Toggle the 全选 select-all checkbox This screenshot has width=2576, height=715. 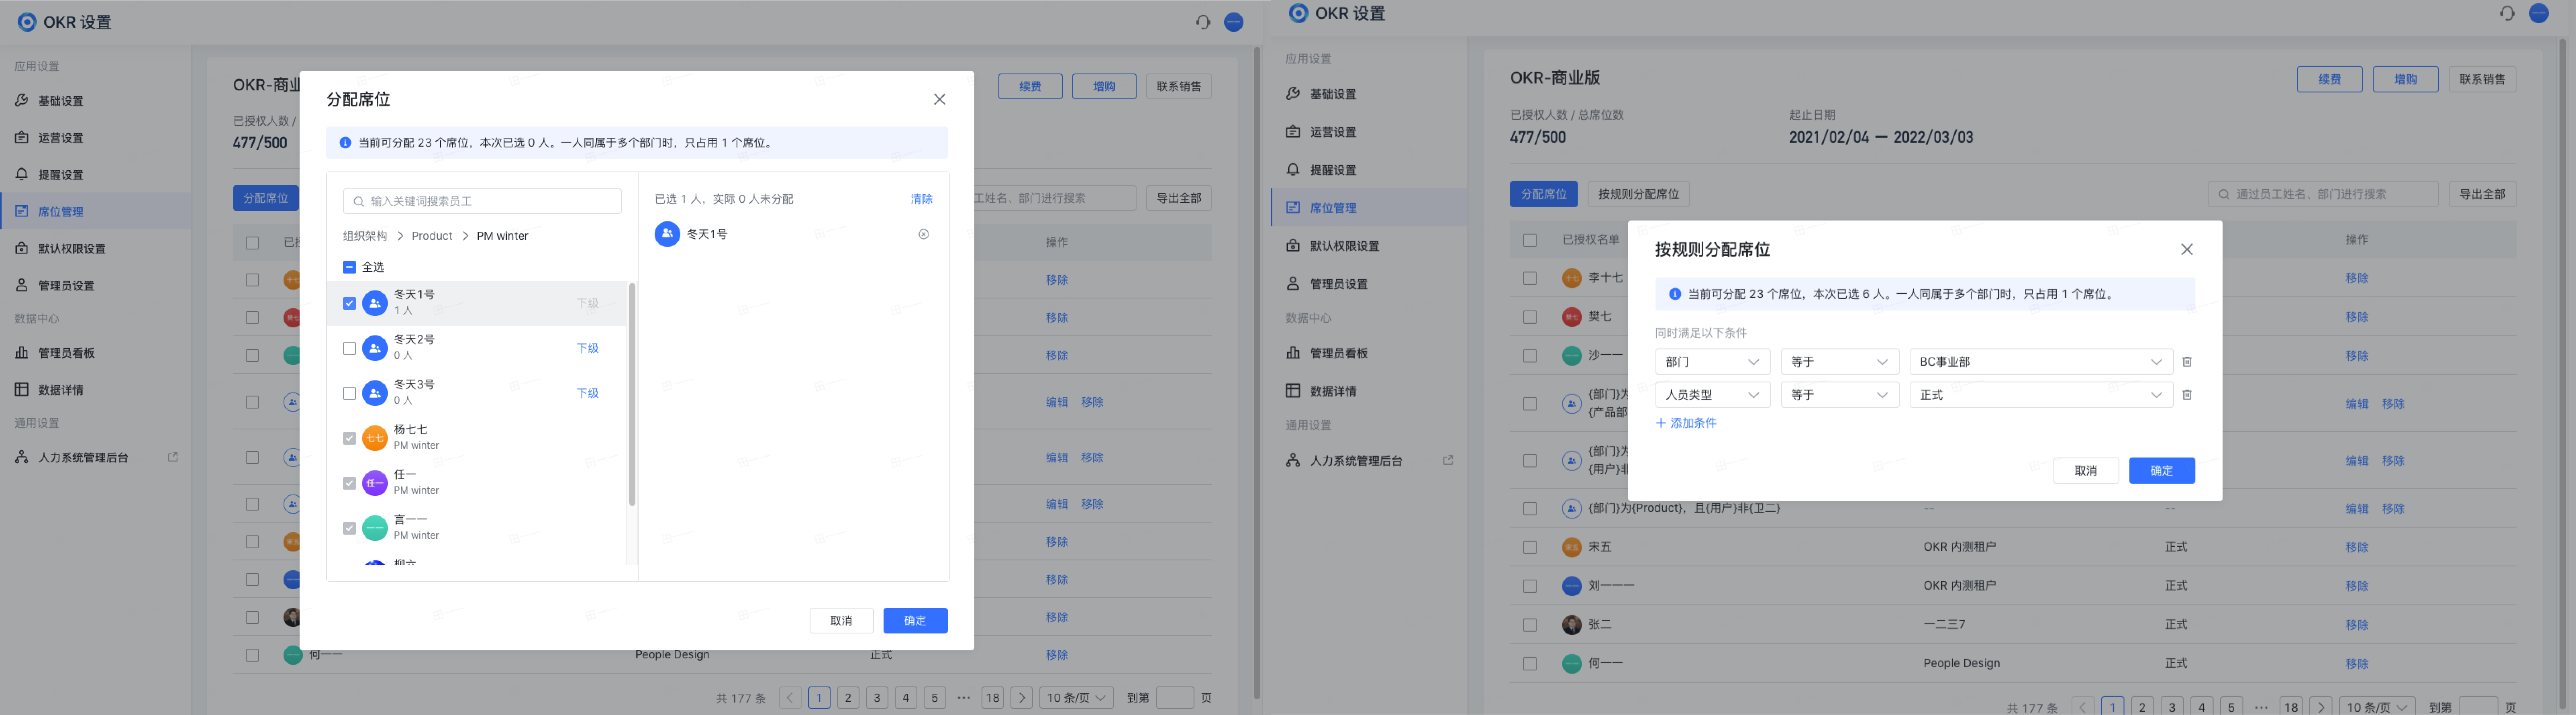click(x=350, y=267)
